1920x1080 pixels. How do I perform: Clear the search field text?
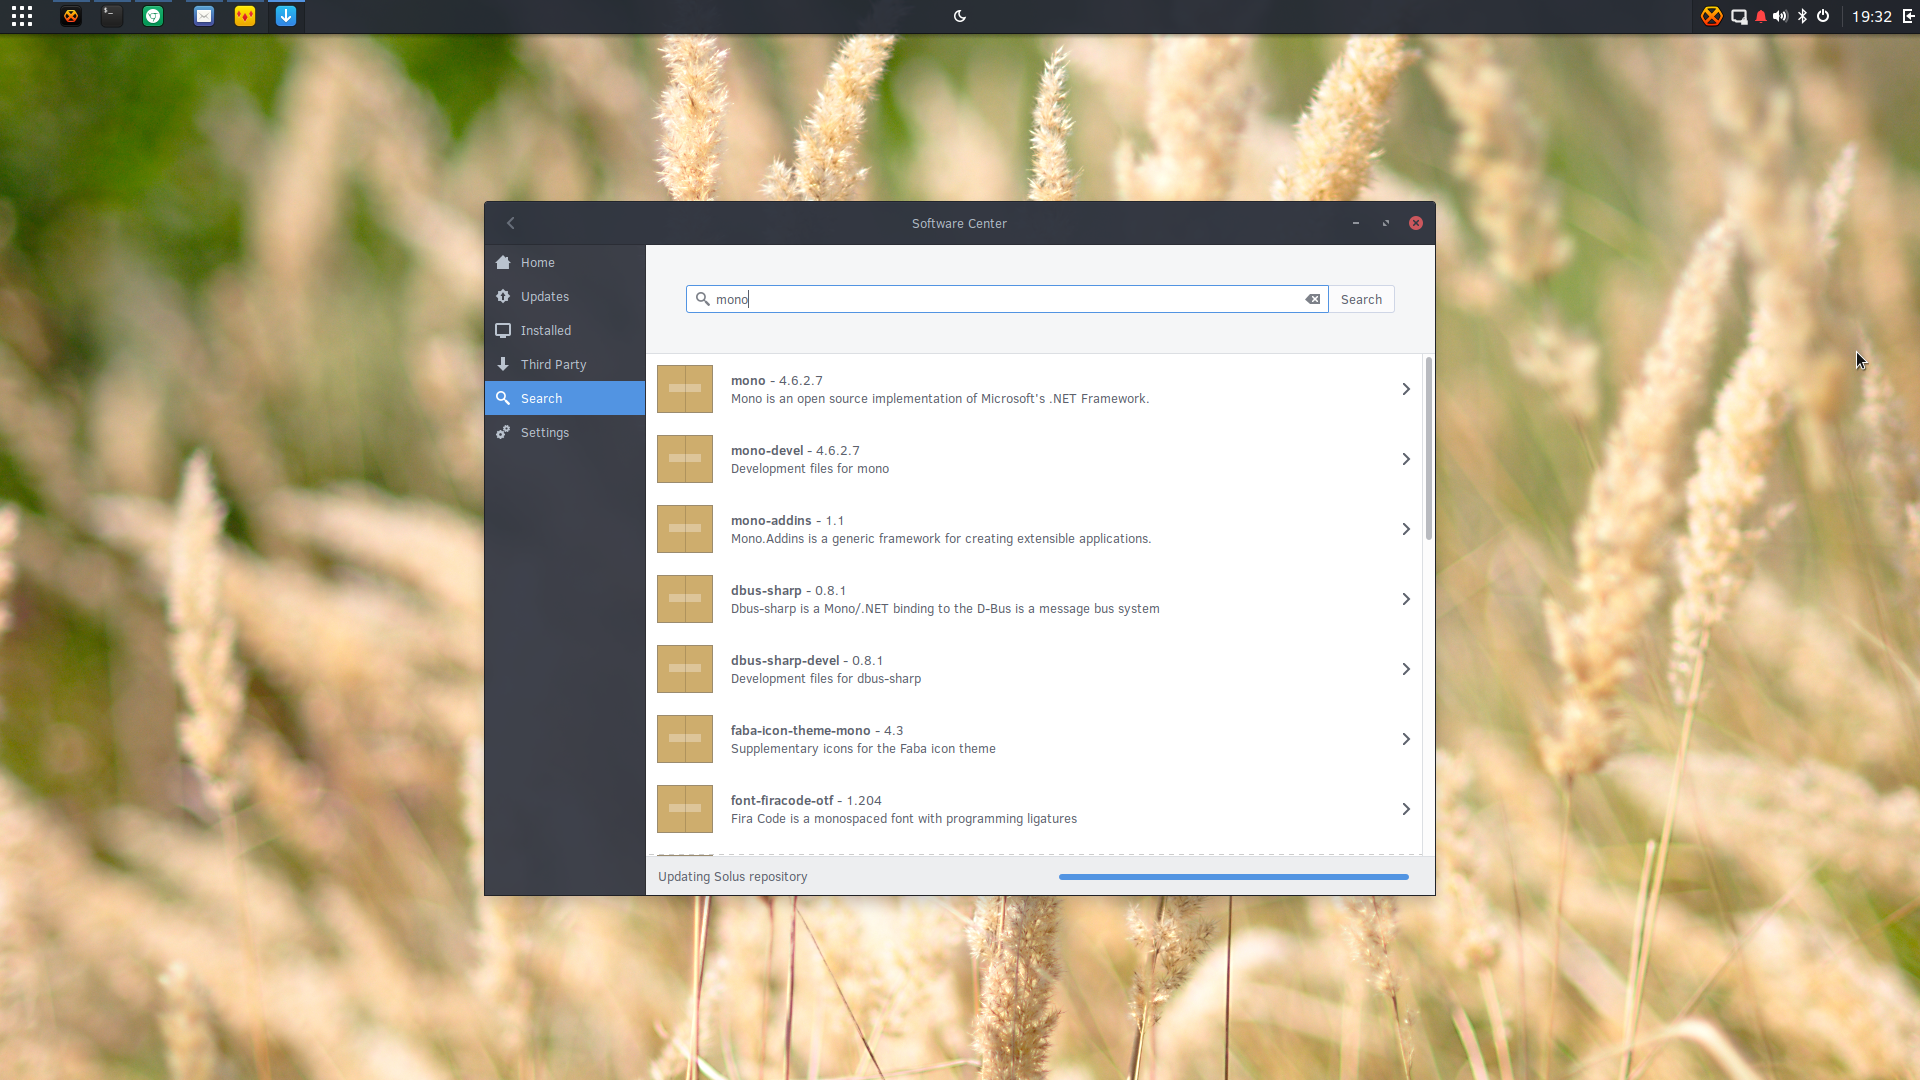click(1313, 299)
